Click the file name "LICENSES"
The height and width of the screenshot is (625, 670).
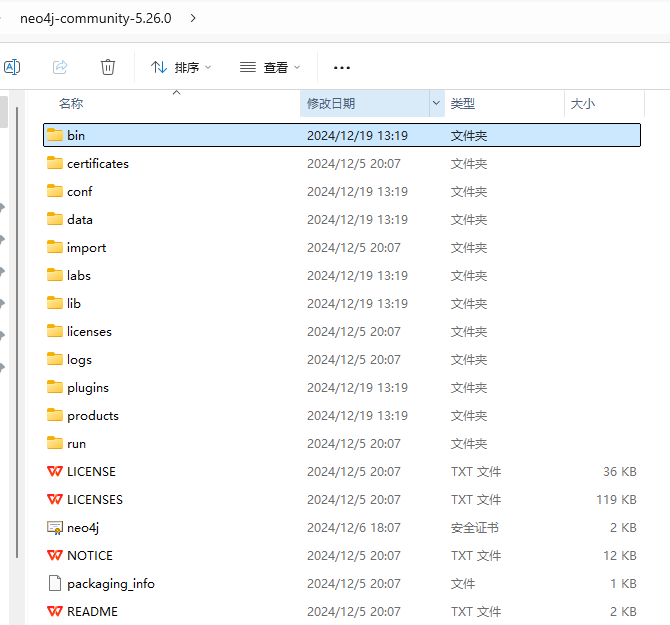coord(95,499)
